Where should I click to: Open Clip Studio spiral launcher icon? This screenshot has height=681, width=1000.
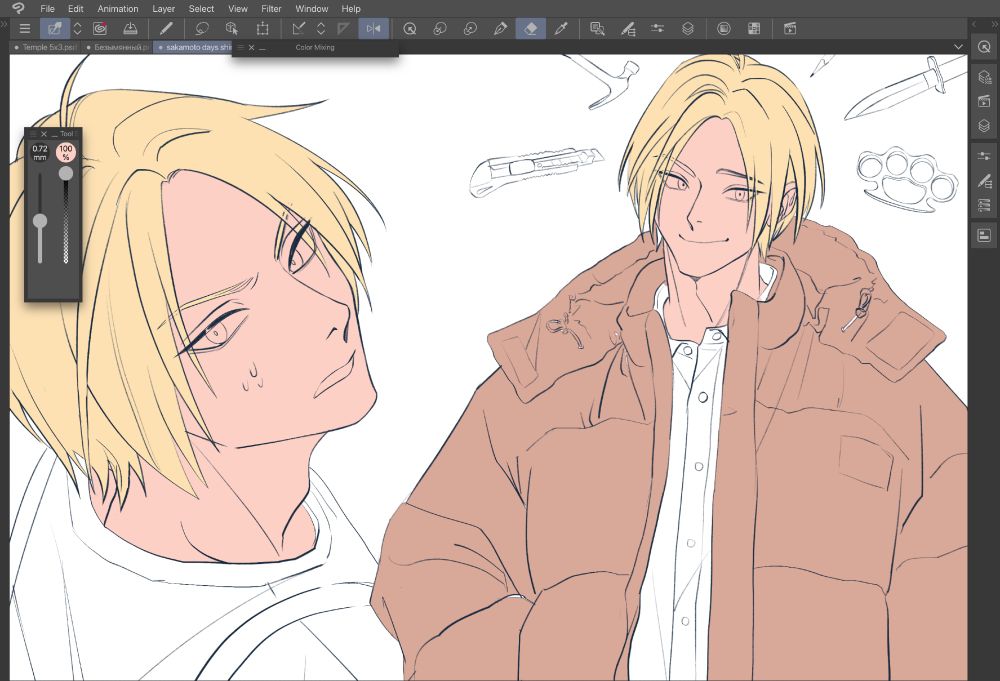100,29
